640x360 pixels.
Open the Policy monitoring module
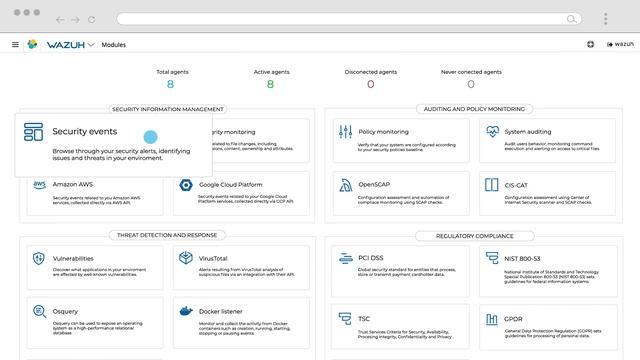(x=401, y=140)
